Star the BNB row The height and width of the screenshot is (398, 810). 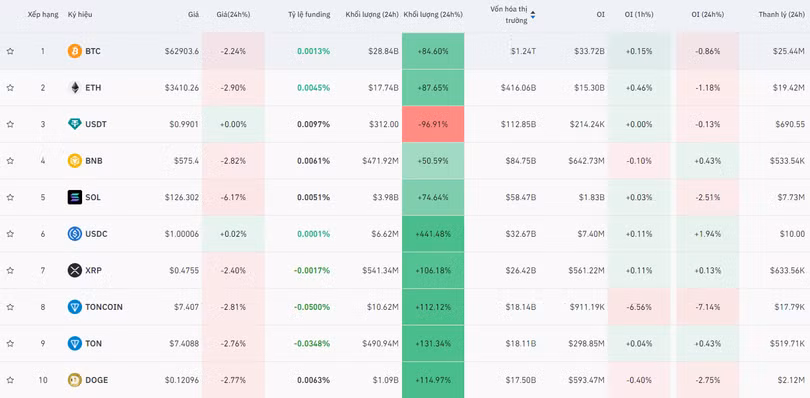(x=10, y=161)
